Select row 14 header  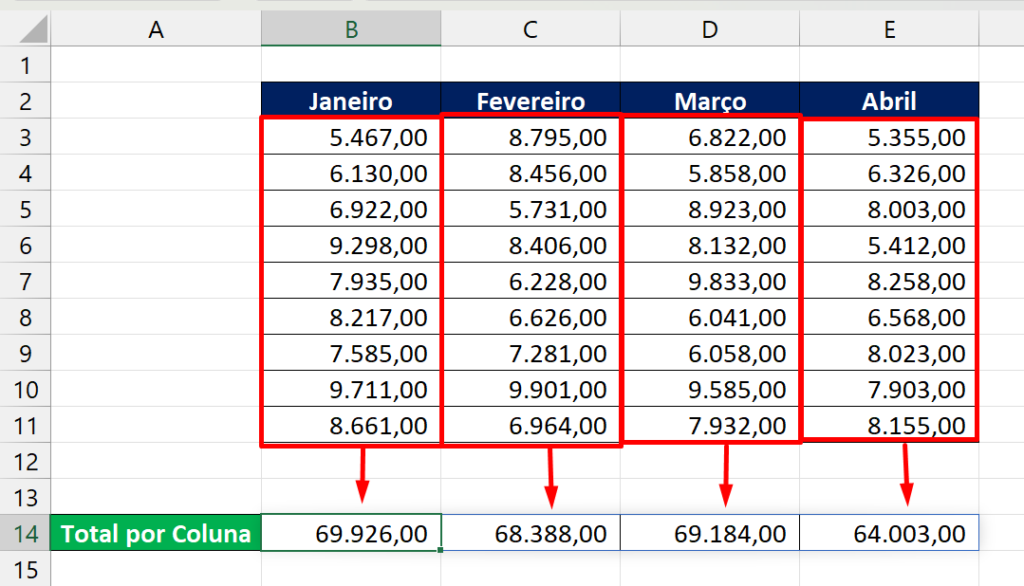pyautogui.click(x=26, y=533)
